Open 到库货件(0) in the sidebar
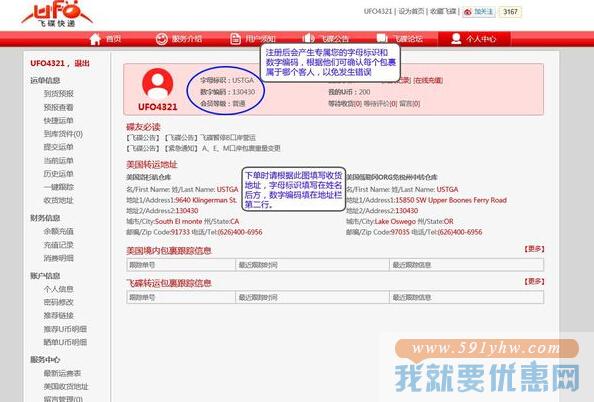 (x=63, y=134)
